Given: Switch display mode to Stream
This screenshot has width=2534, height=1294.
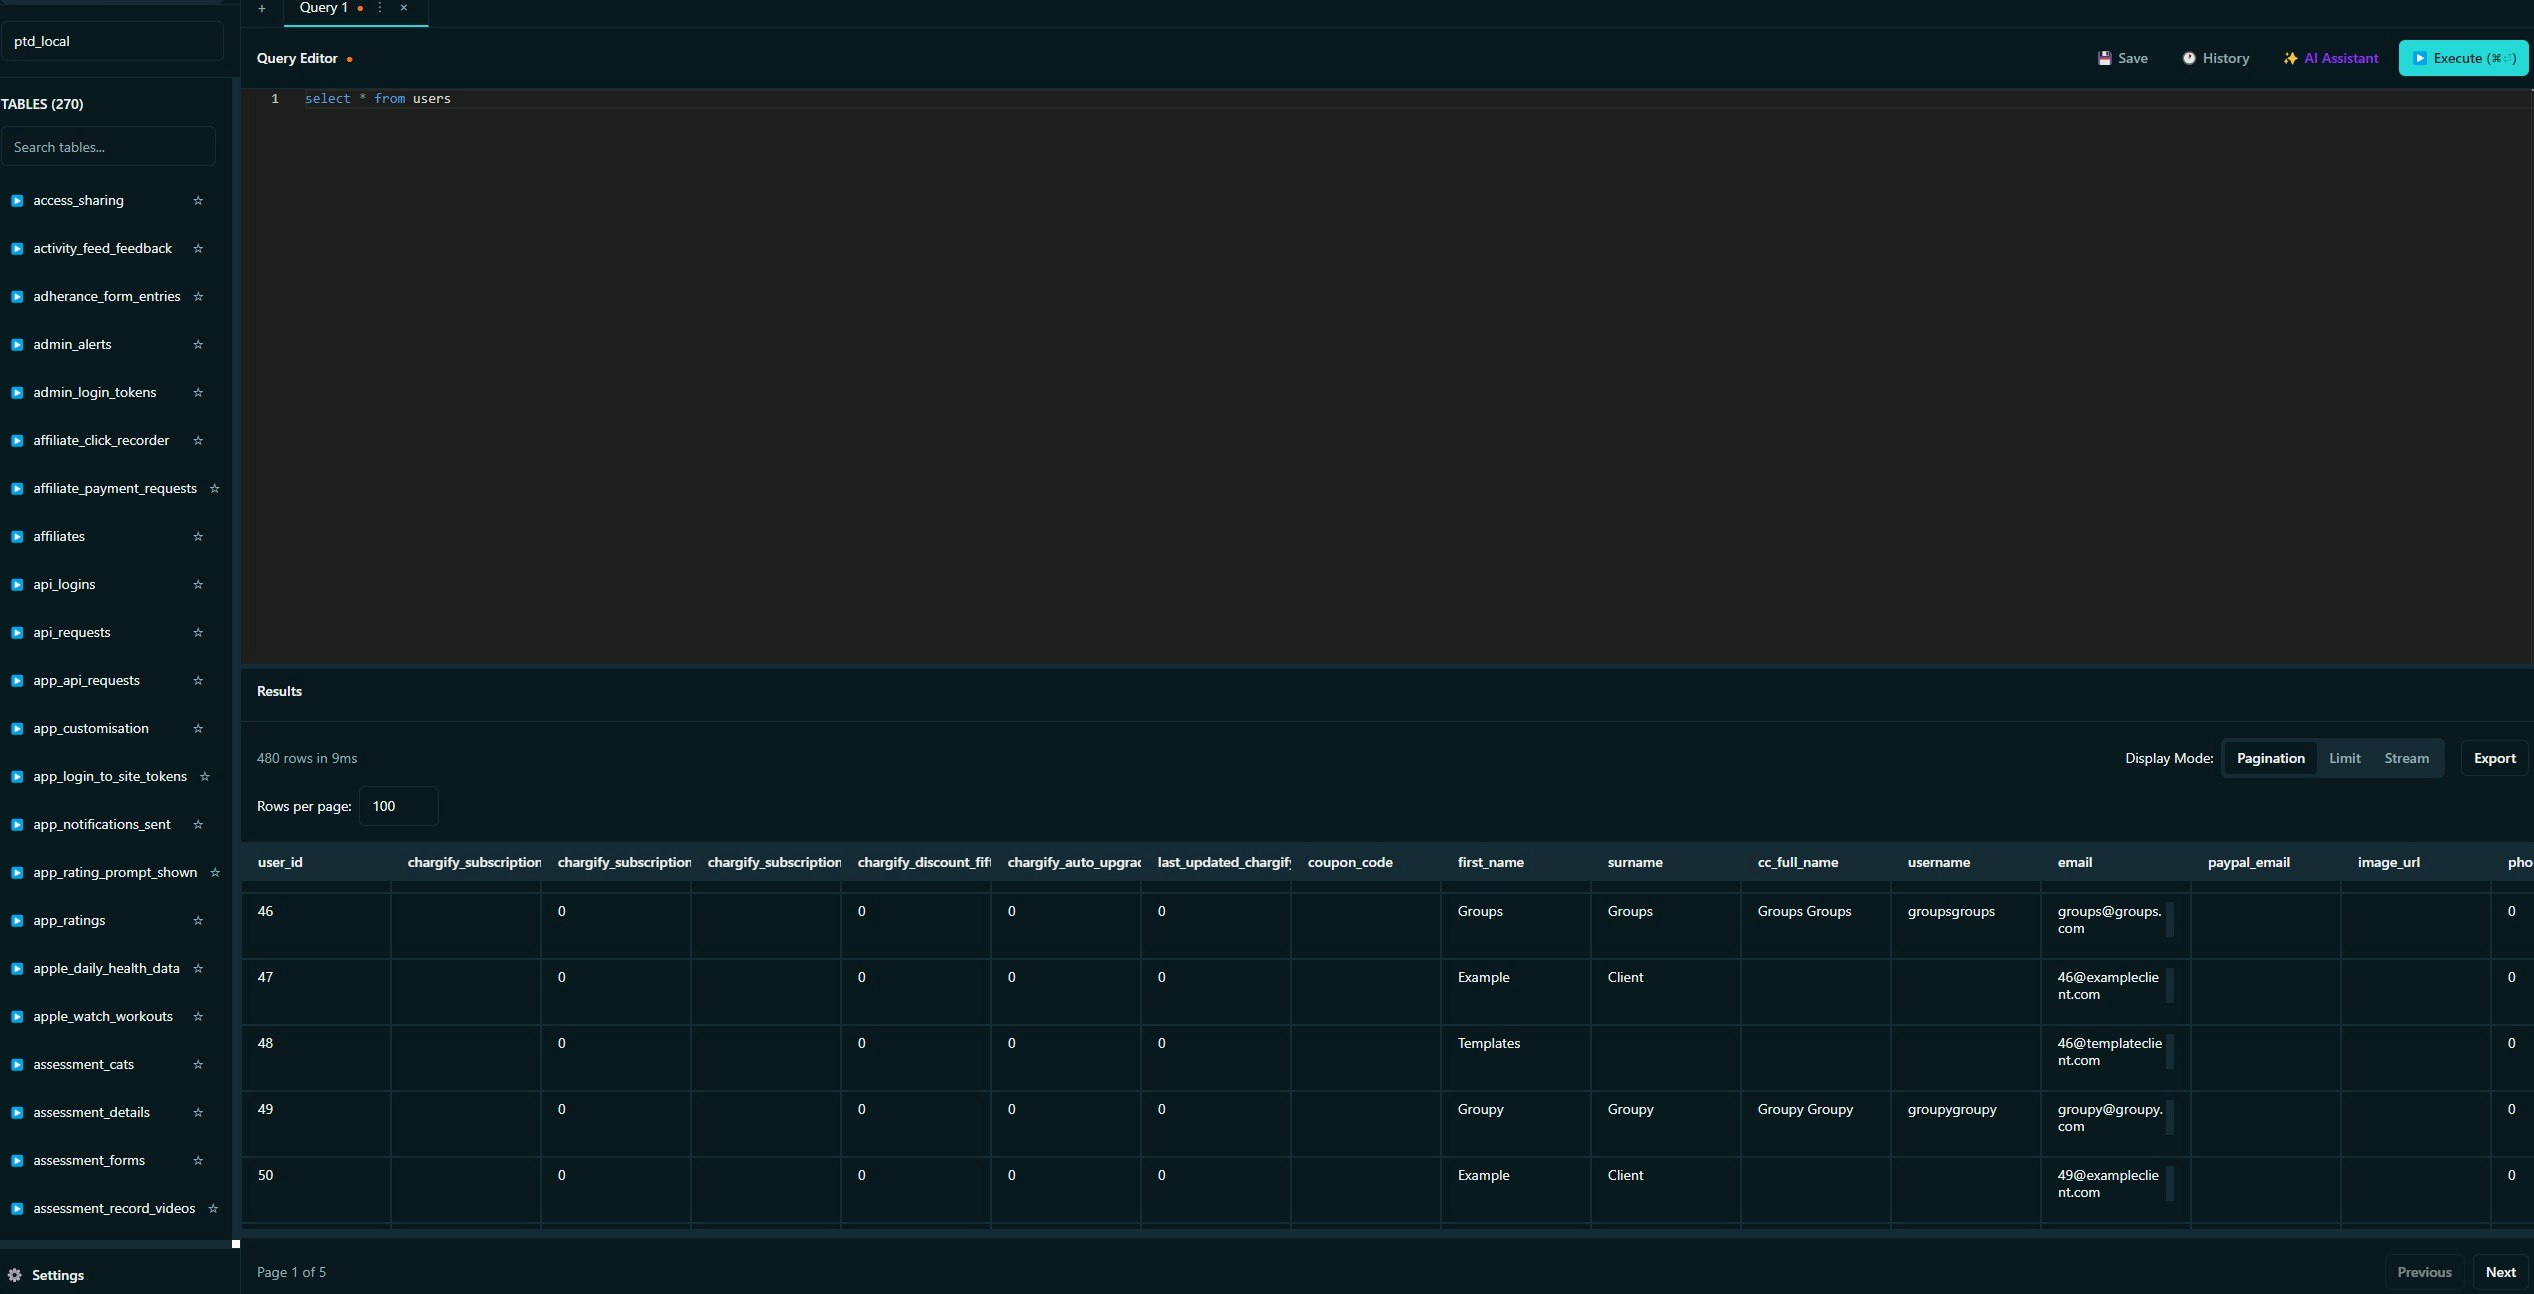Looking at the screenshot, I should (x=2406, y=758).
